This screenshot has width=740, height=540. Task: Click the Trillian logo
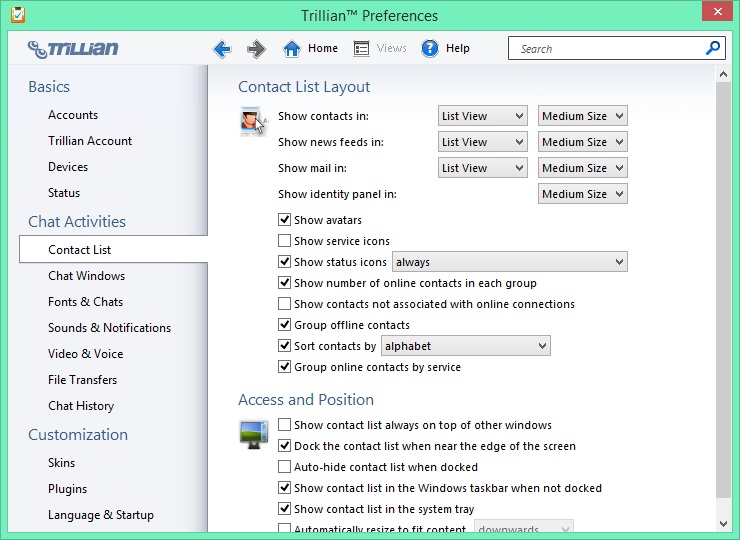[73, 49]
